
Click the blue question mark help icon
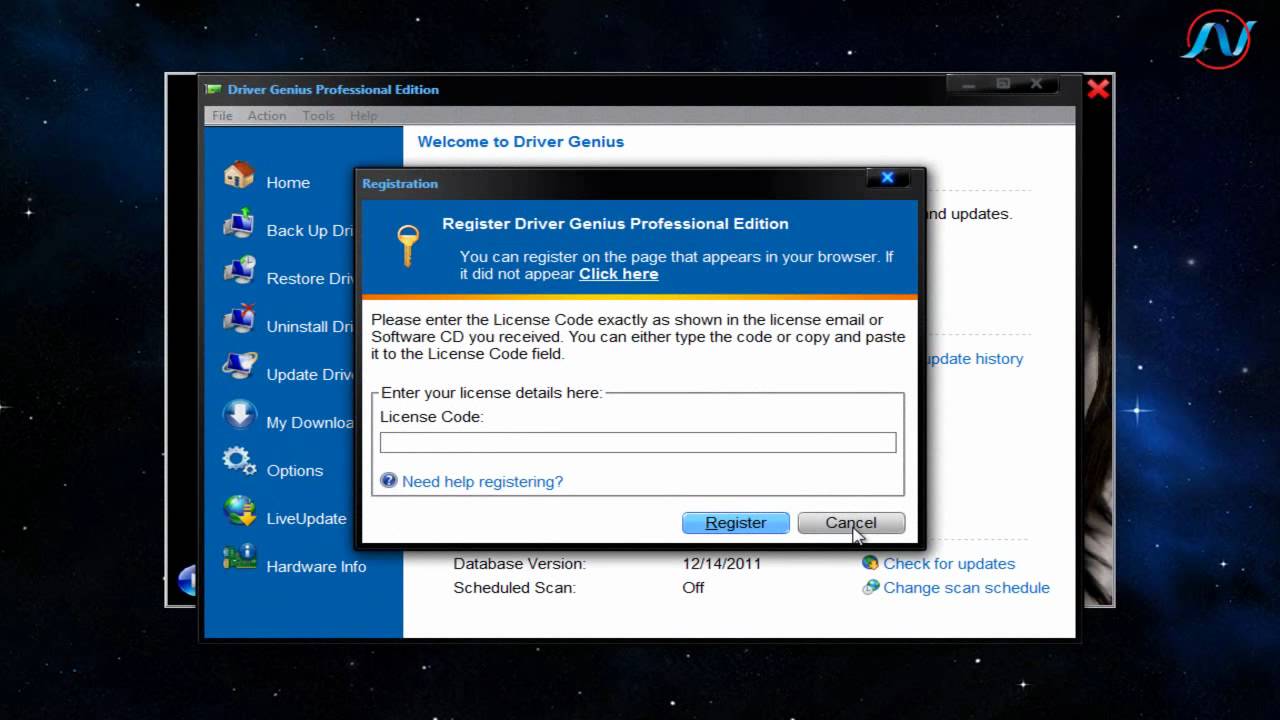click(389, 481)
